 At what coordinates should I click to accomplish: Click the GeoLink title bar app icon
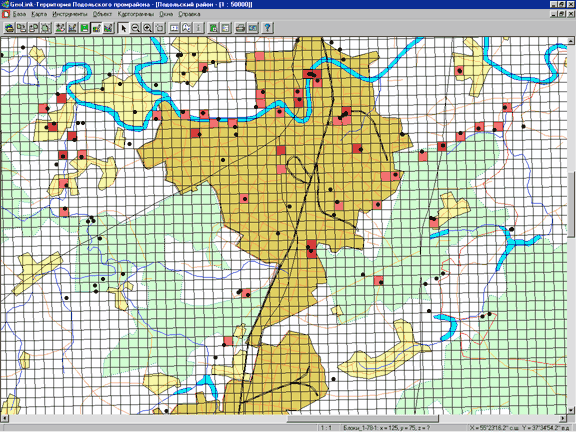pyautogui.click(x=5, y=4)
